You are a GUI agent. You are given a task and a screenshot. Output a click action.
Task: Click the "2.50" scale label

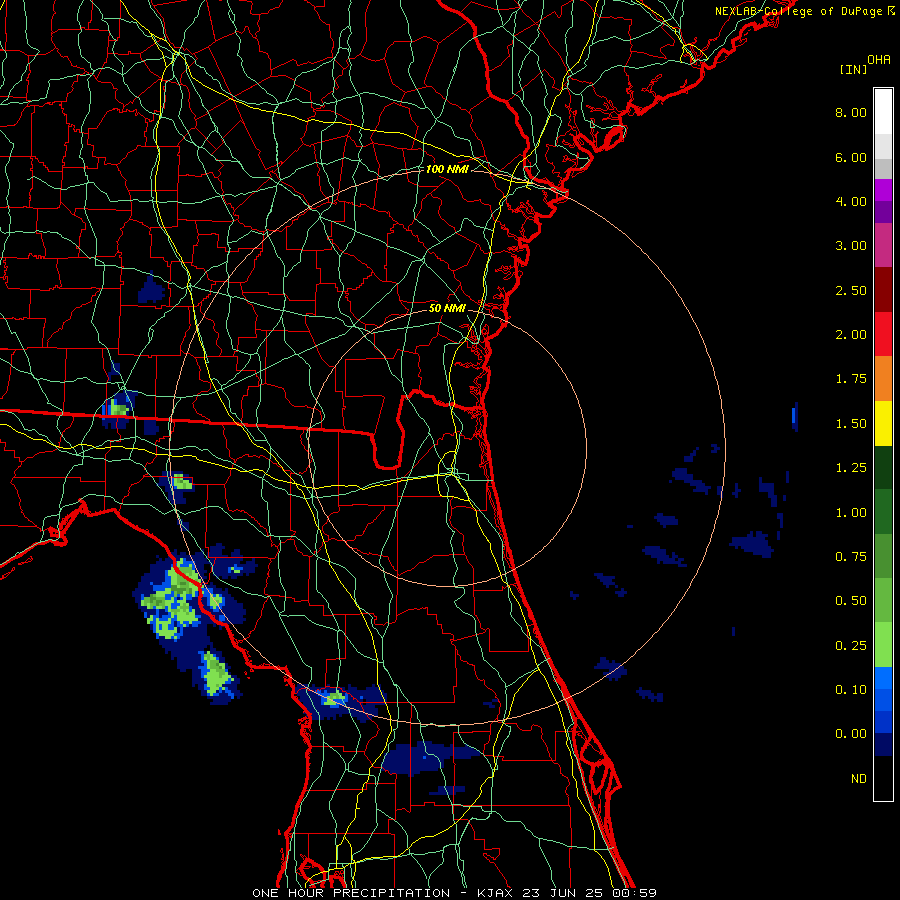coord(851,290)
